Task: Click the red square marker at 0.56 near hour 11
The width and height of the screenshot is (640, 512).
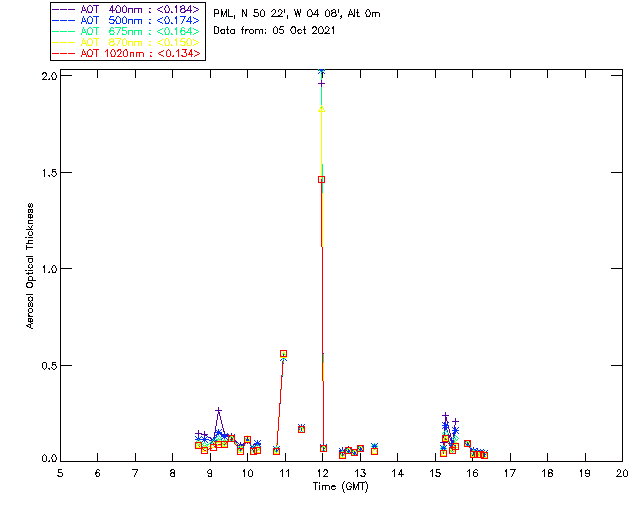Action: tap(284, 354)
